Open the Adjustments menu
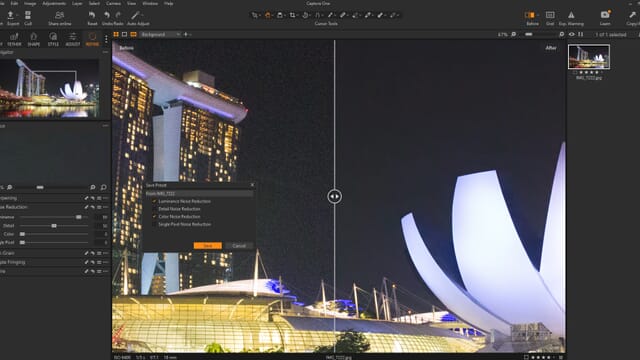The width and height of the screenshot is (640, 360). 54,3
